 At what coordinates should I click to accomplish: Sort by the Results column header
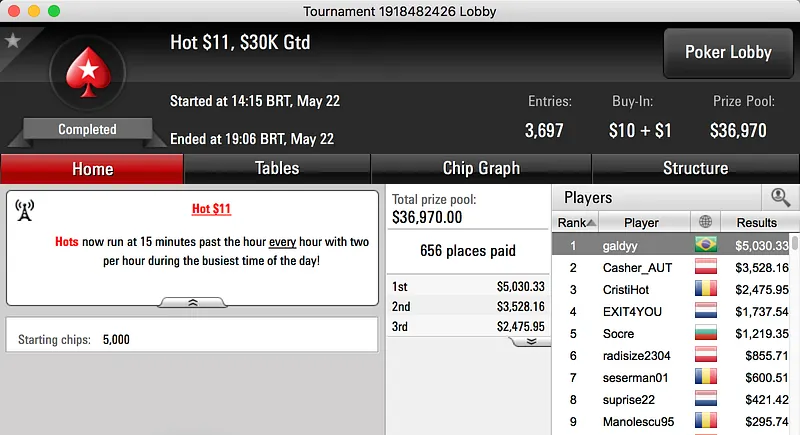click(756, 222)
